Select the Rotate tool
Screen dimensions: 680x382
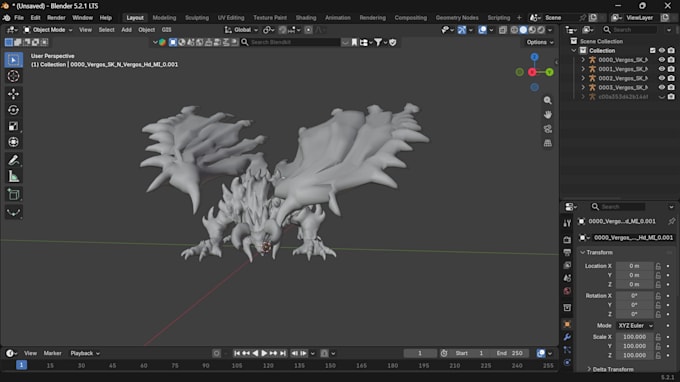[13, 110]
